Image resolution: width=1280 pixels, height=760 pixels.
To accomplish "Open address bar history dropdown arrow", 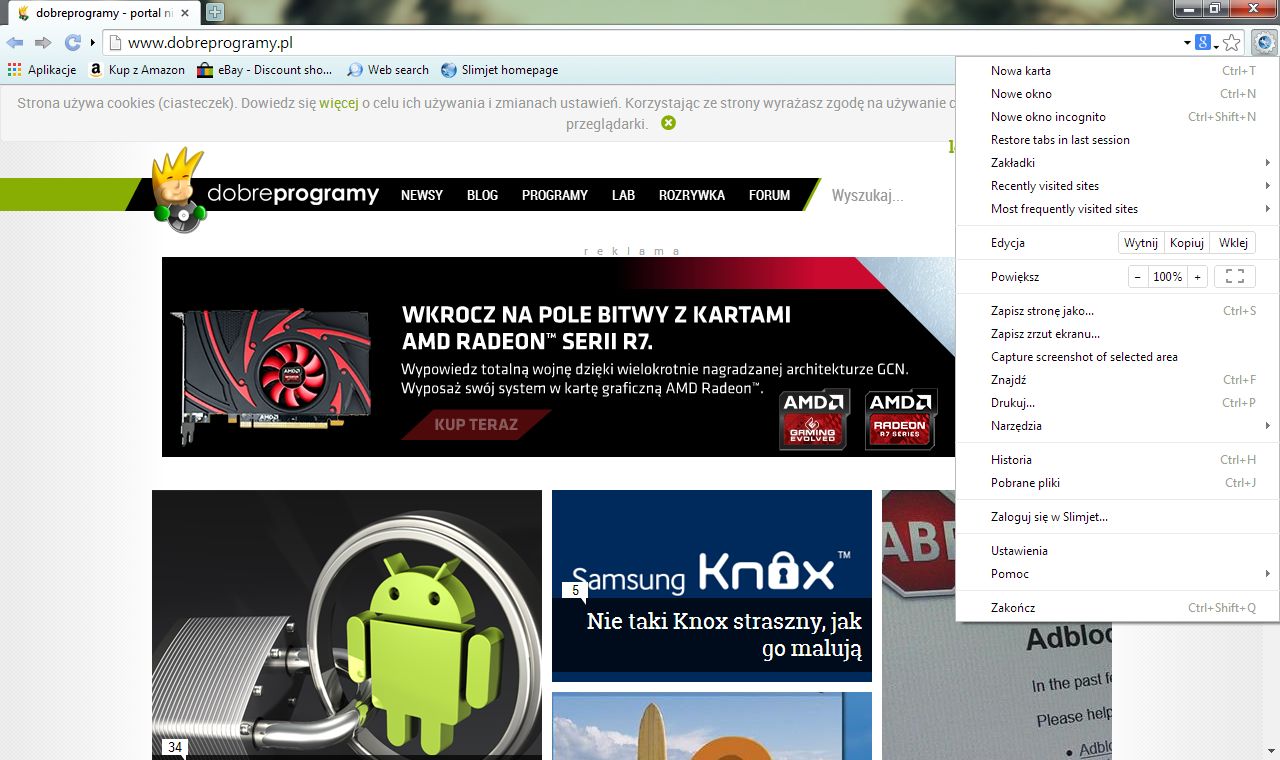I will (1187, 43).
